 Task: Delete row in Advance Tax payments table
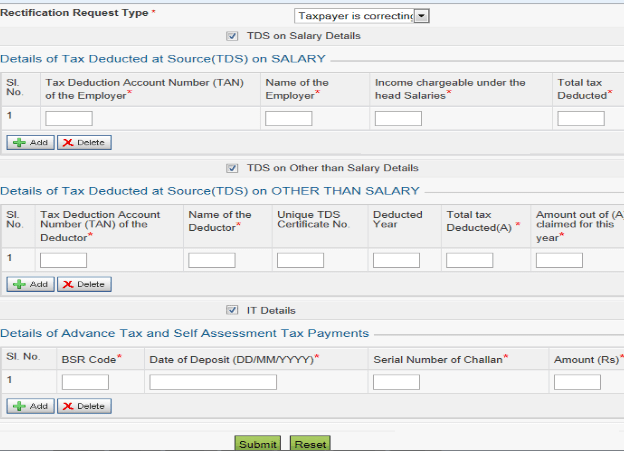pos(84,407)
